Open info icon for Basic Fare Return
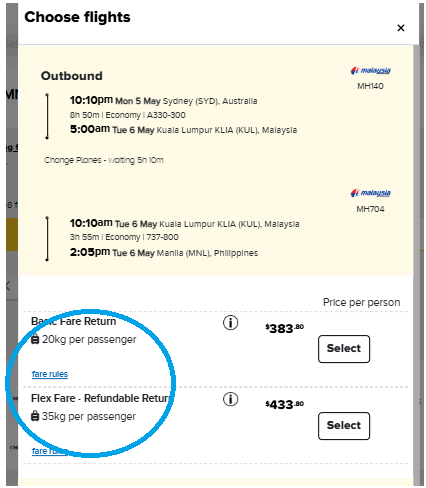Image resolution: width=426 pixels, height=488 pixels. (230, 322)
